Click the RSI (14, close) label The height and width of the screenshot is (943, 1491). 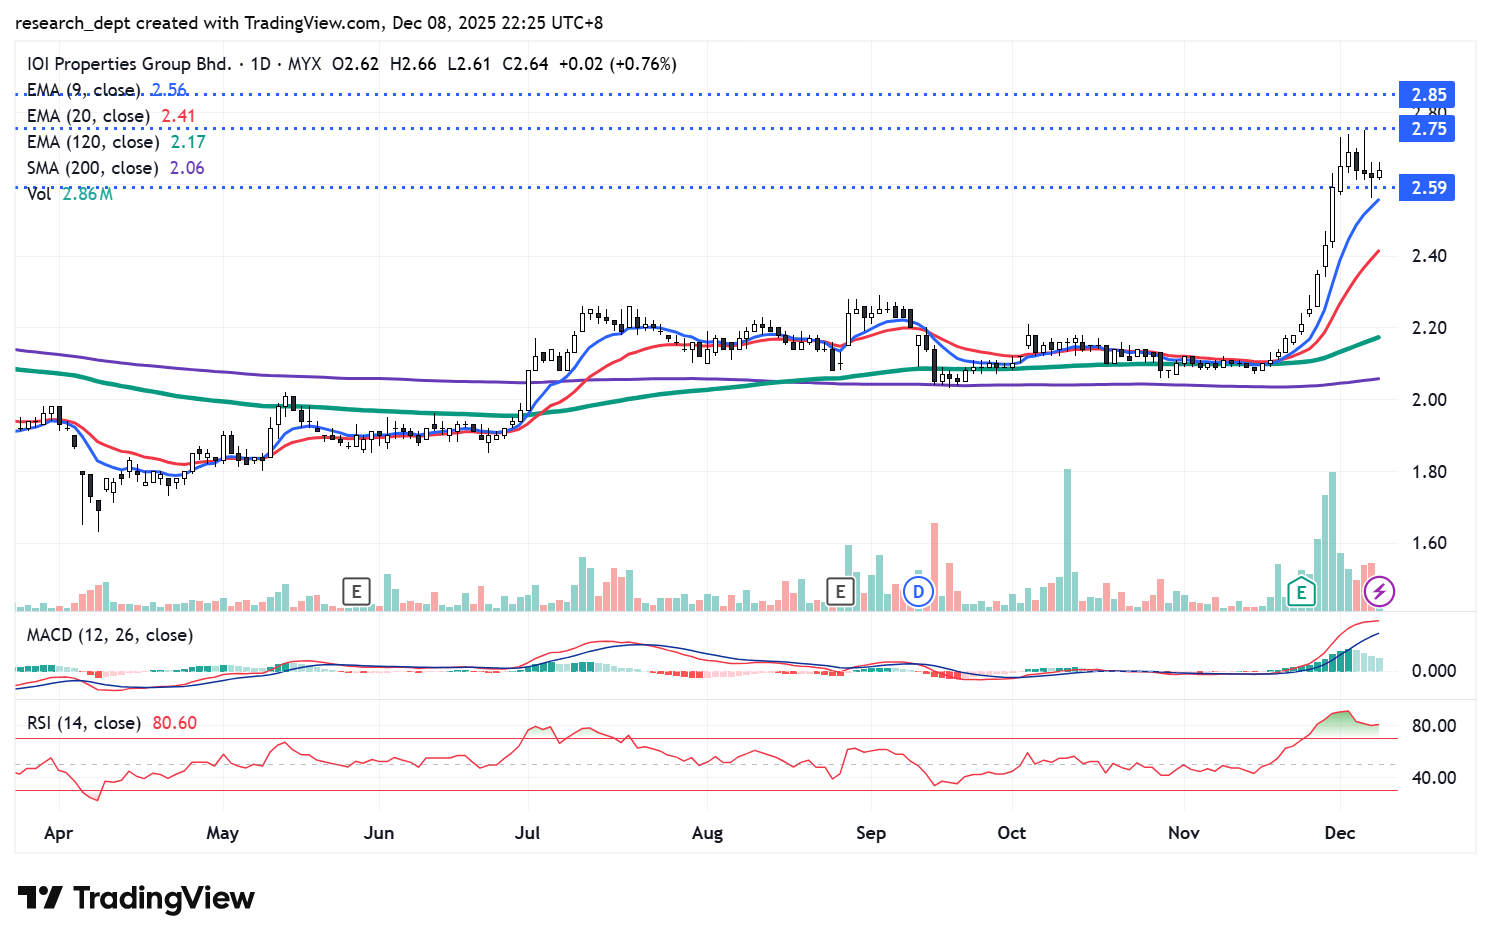pos(84,722)
